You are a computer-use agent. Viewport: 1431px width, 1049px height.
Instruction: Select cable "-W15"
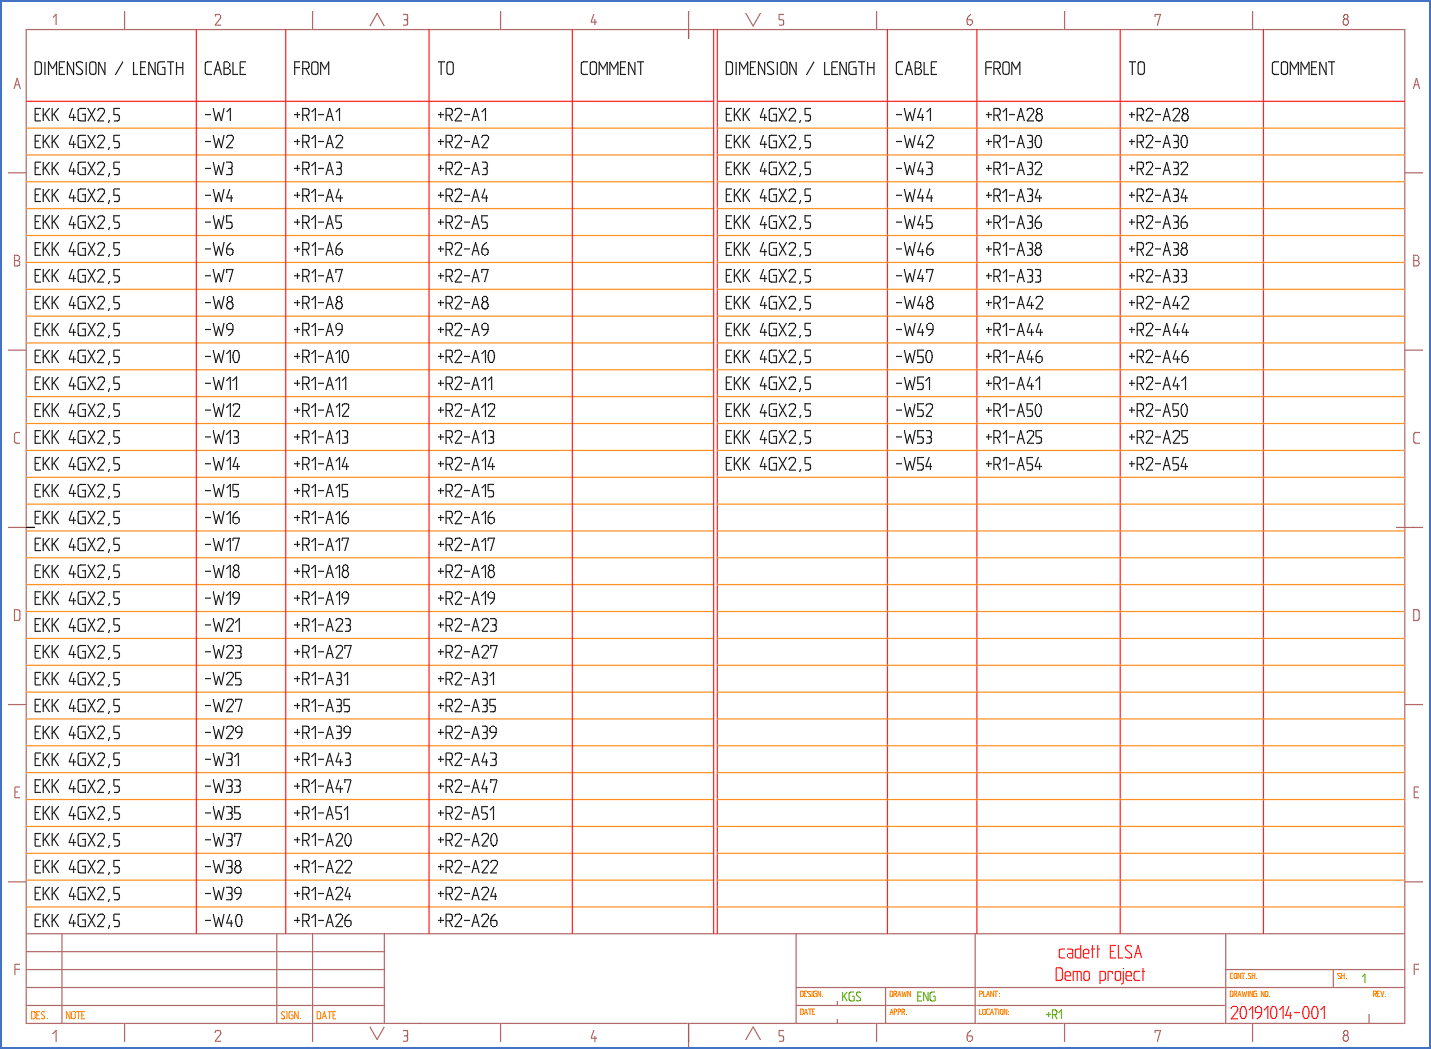(x=222, y=492)
